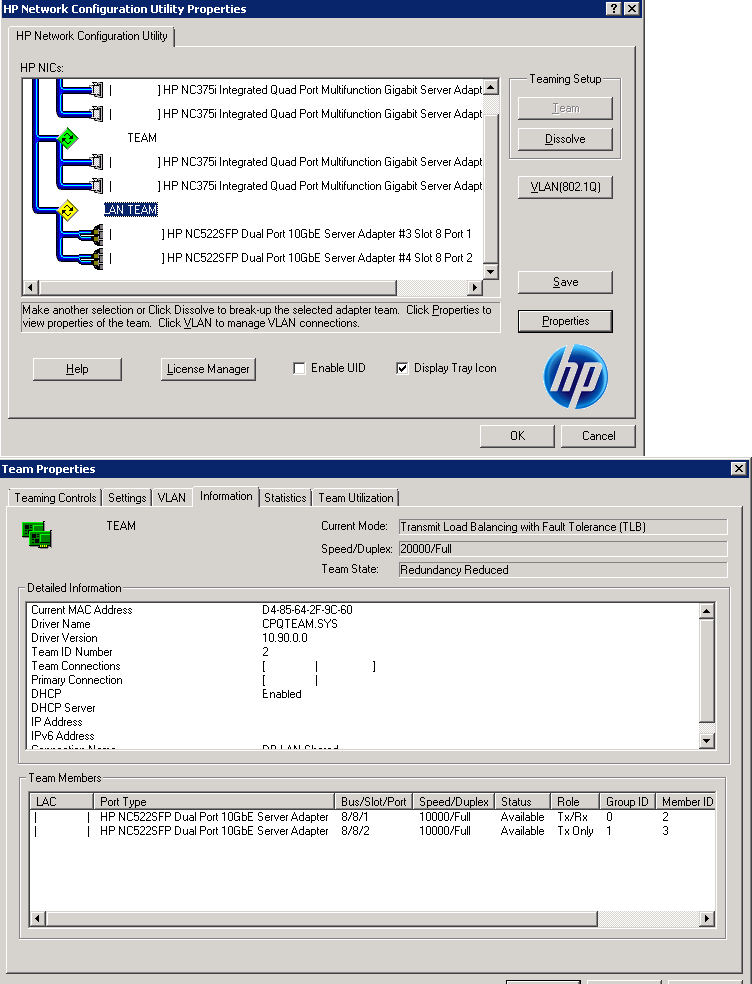Open the Team Utilization tab

(x=356, y=498)
